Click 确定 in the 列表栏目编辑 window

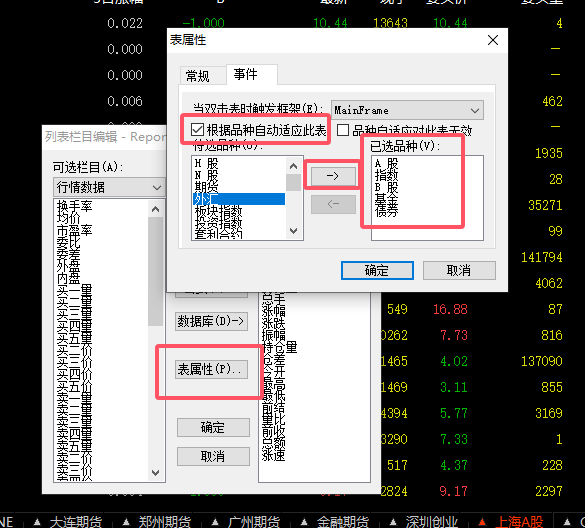(x=213, y=427)
